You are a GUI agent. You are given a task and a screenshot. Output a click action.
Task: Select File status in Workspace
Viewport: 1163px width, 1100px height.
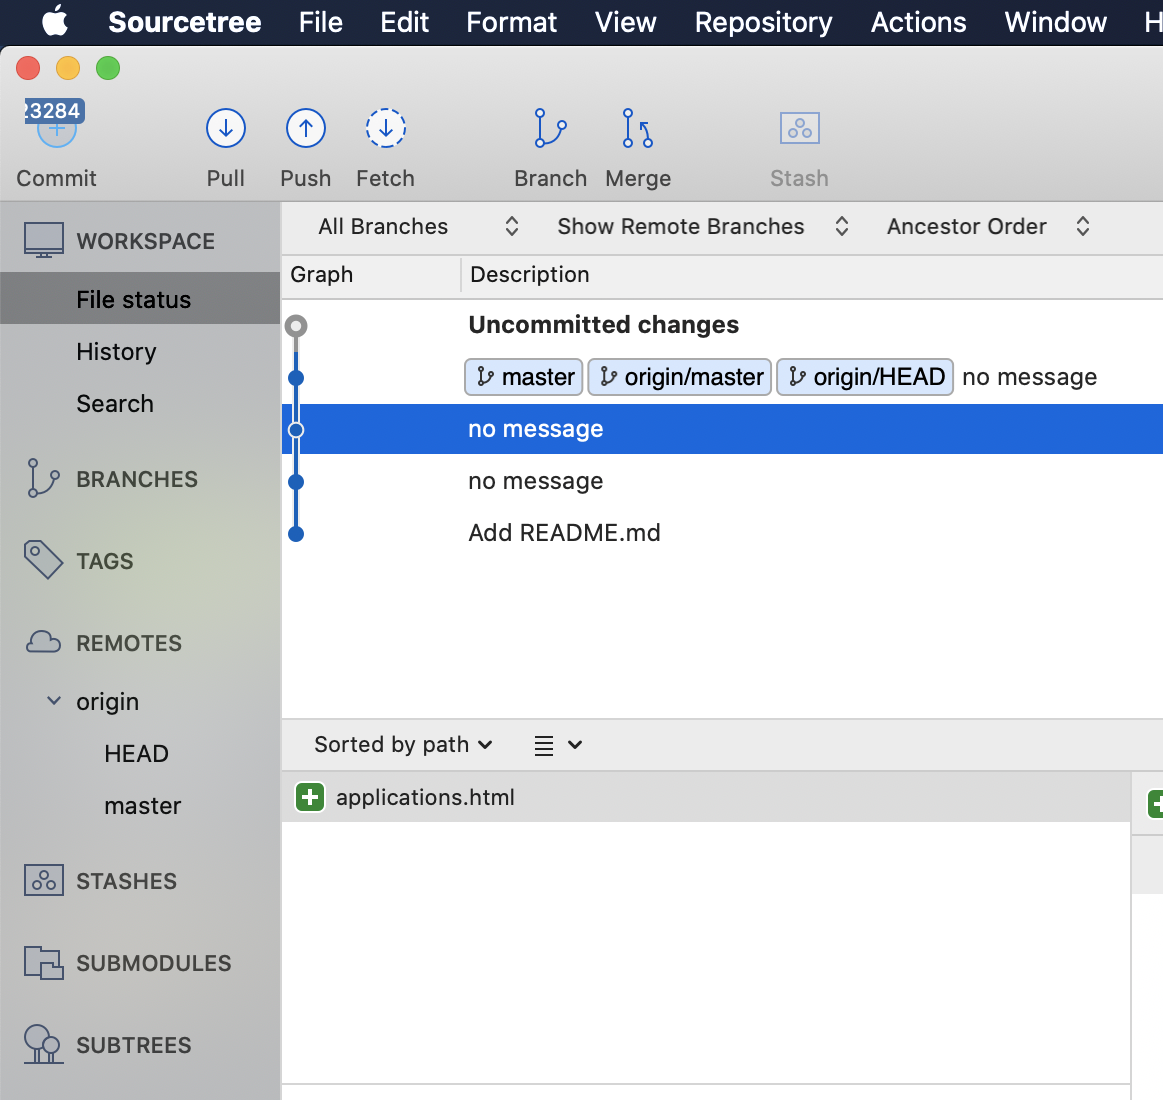pyautogui.click(x=140, y=298)
